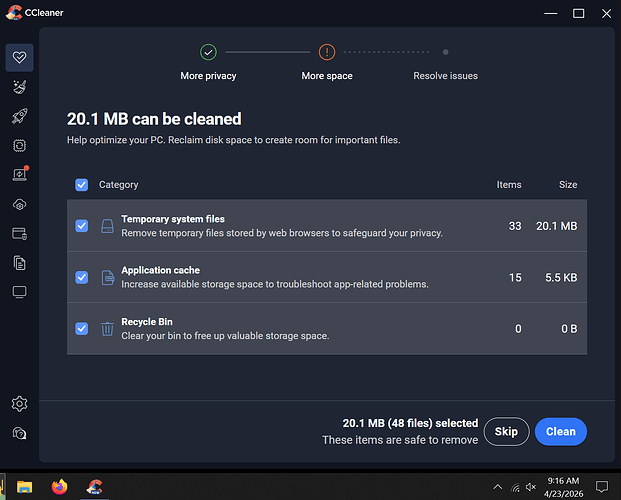
Task: Click the Size column header
Action: click(568, 185)
